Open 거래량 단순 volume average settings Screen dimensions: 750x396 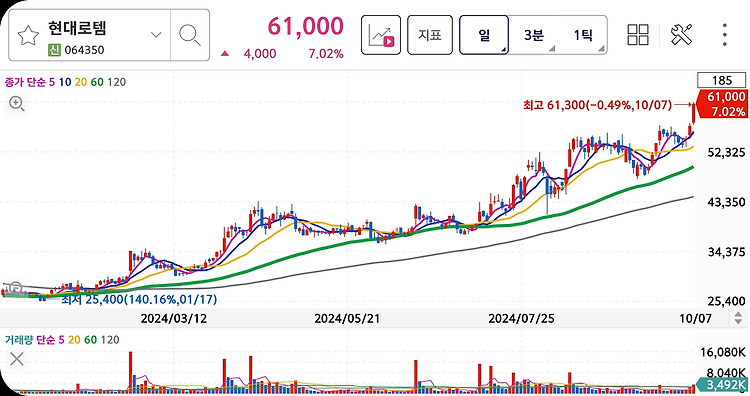pyautogui.click(x=30, y=340)
